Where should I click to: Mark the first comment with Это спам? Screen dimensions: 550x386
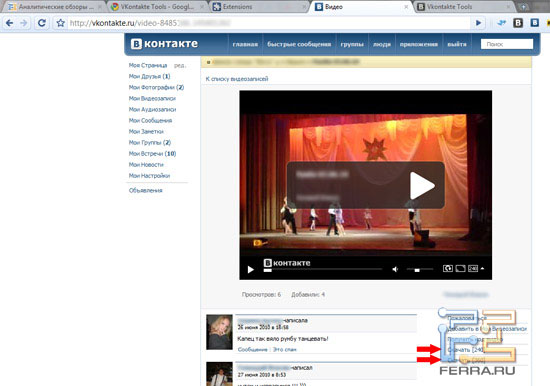pyautogui.click(x=284, y=350)
